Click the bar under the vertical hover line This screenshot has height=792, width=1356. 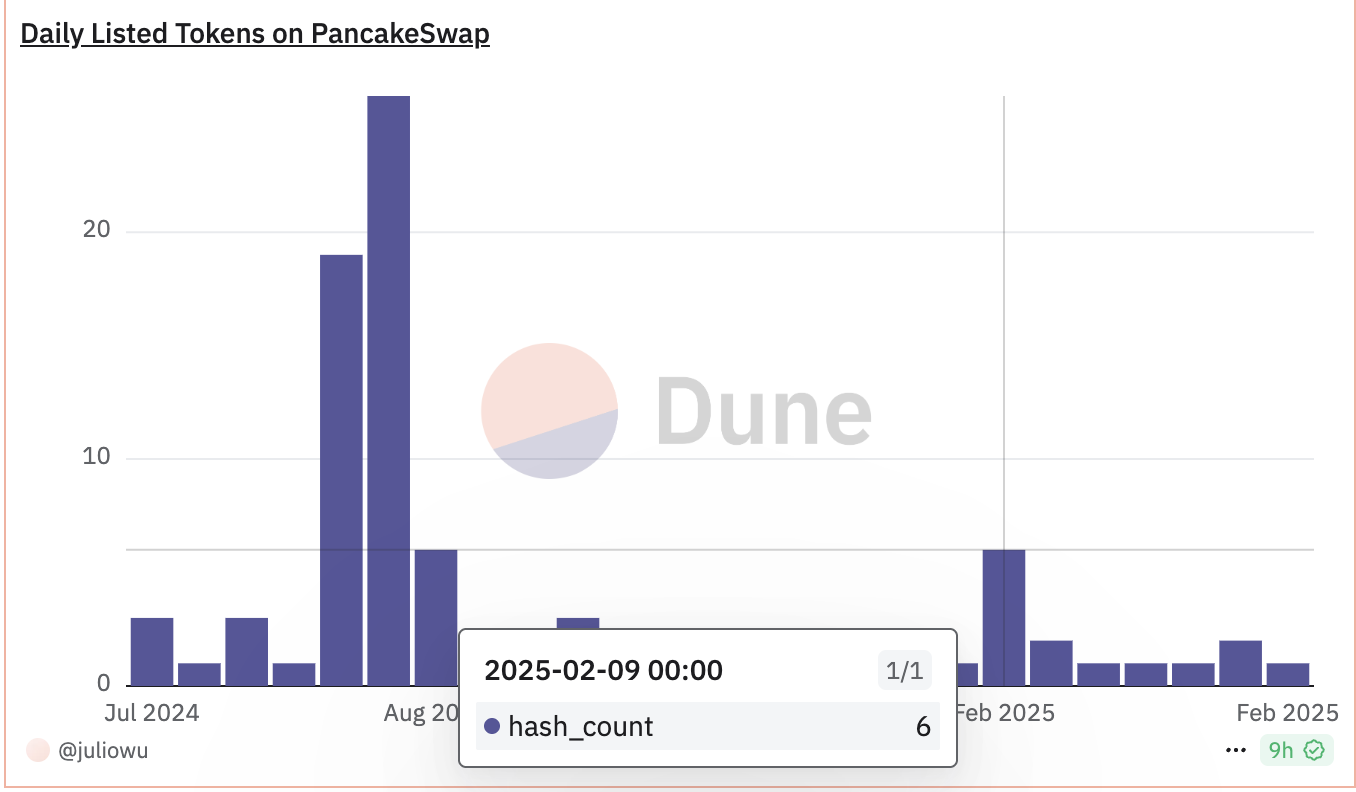pos(1003,617)
